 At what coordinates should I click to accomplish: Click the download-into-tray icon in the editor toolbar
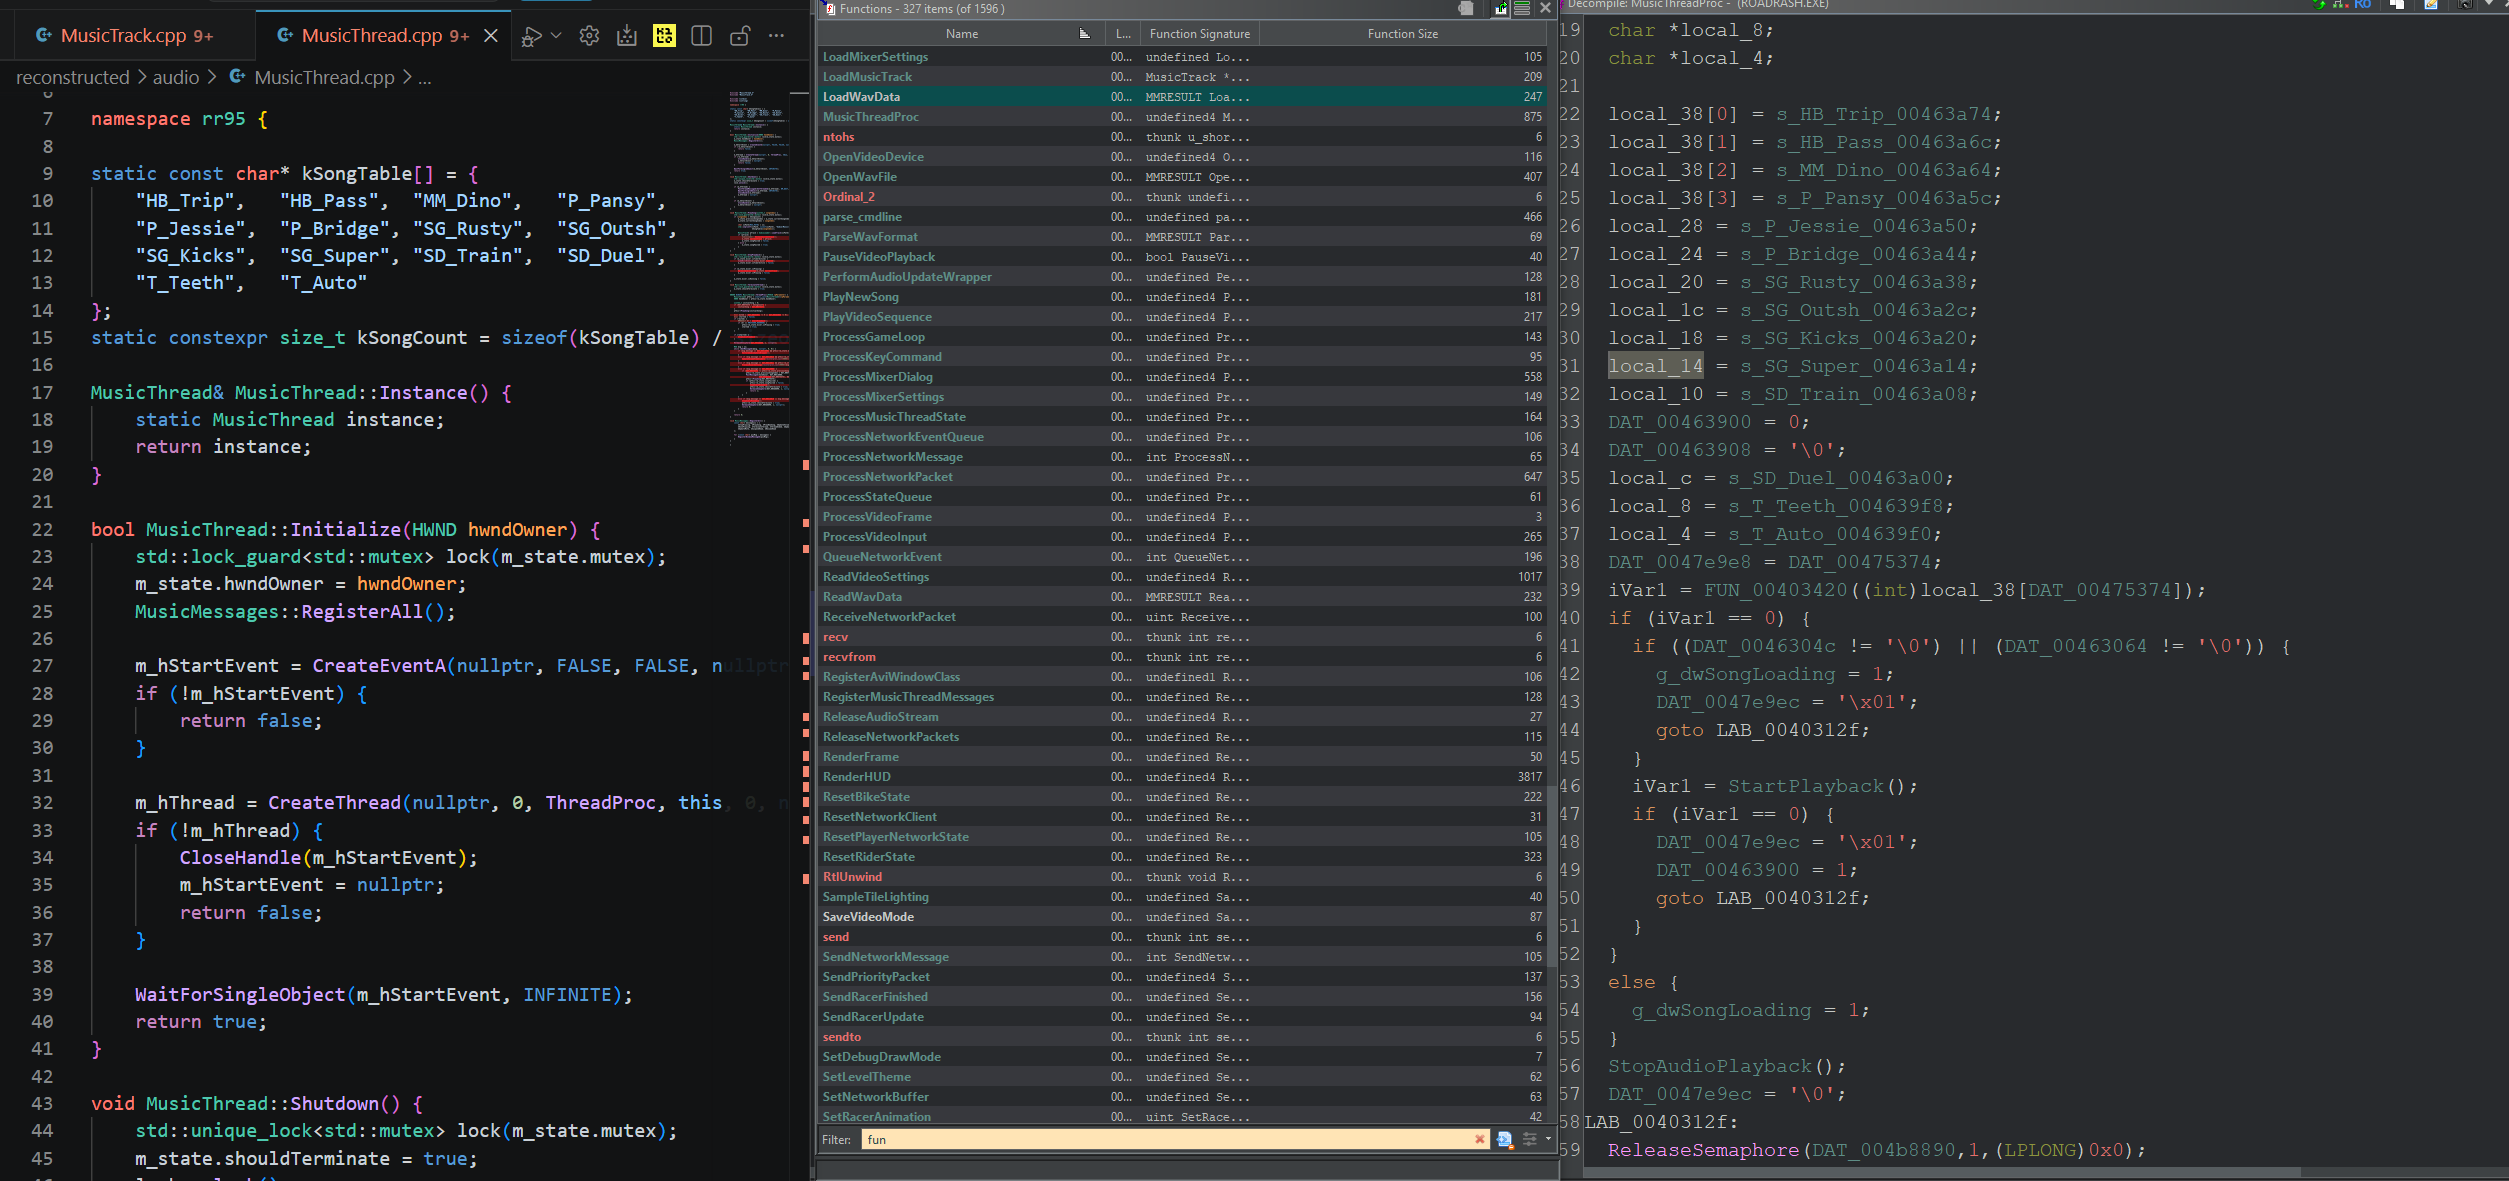tap(627, 36)
